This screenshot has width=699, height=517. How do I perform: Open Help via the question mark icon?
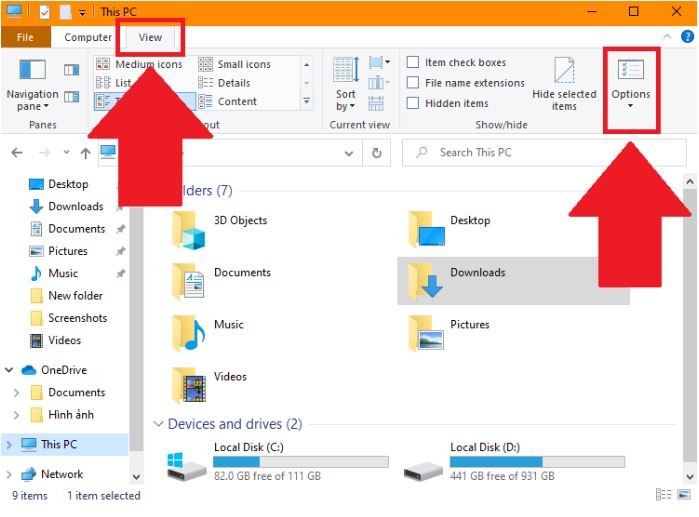point(687,37)
